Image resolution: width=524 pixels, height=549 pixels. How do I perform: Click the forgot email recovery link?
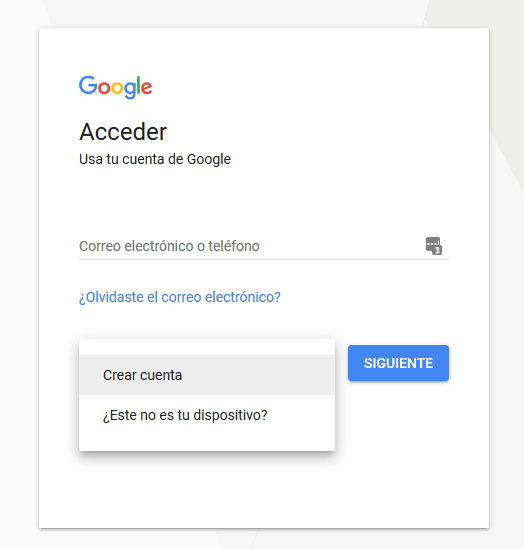pos(180,297)
